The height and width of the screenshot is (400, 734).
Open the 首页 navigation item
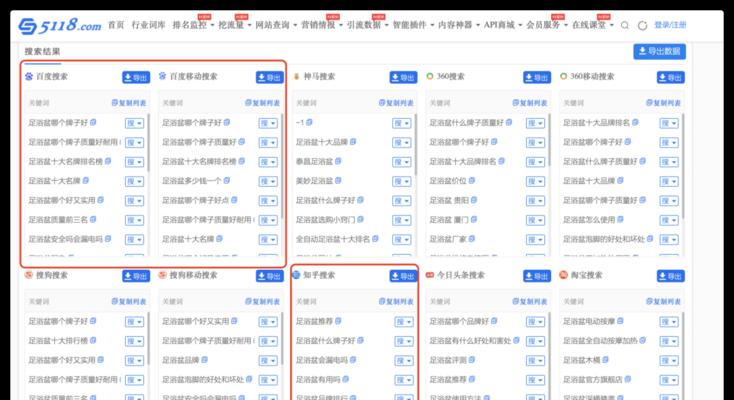click(x=116, y=25)
